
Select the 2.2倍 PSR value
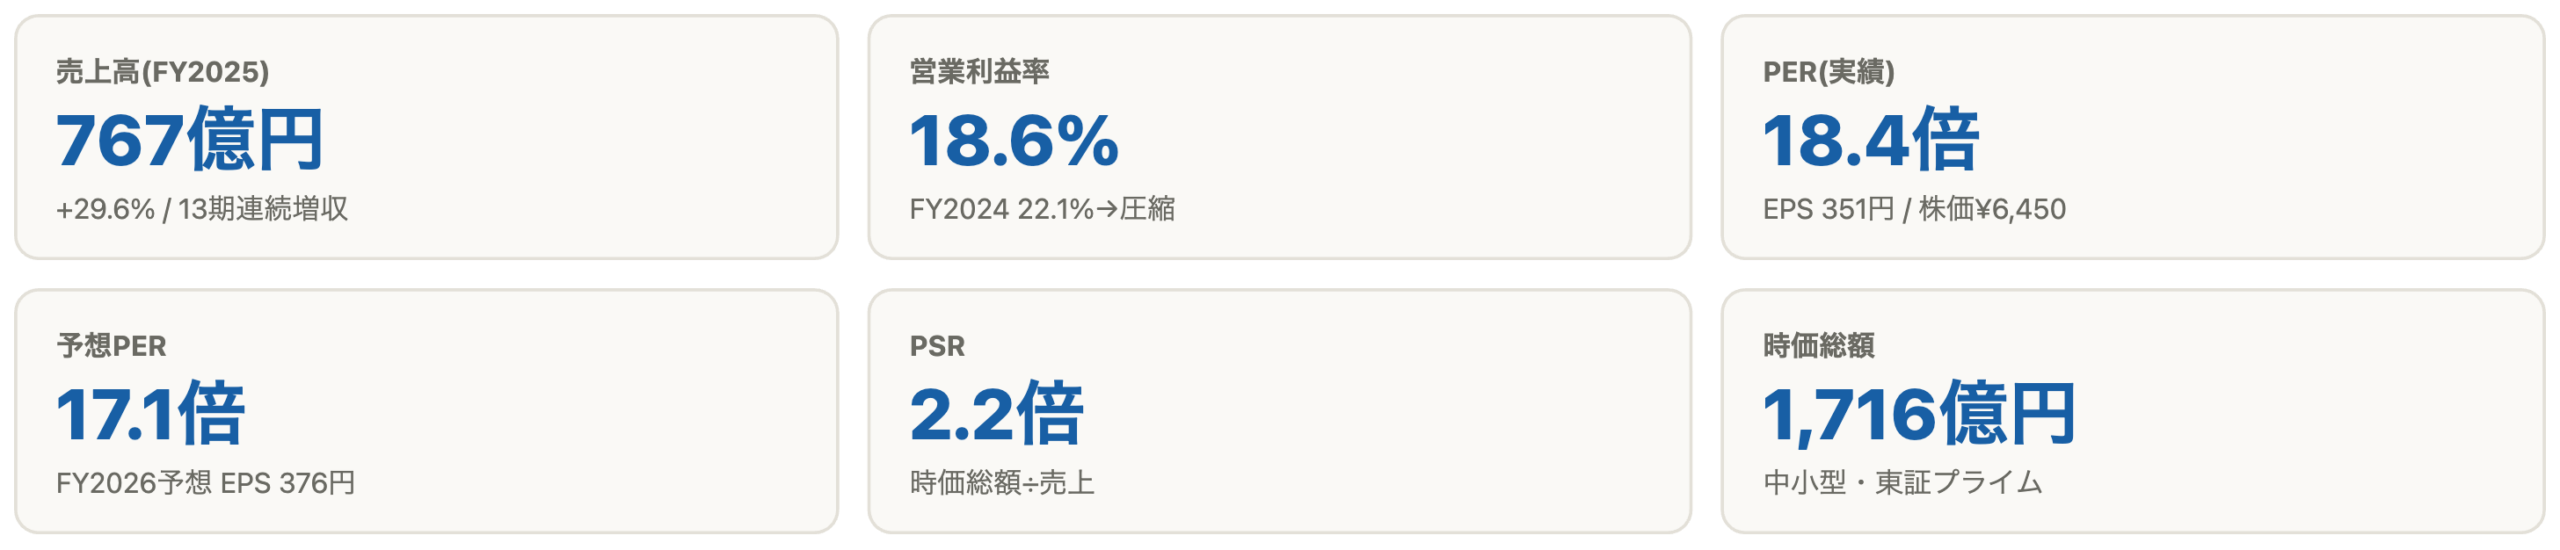pos(996,414)
